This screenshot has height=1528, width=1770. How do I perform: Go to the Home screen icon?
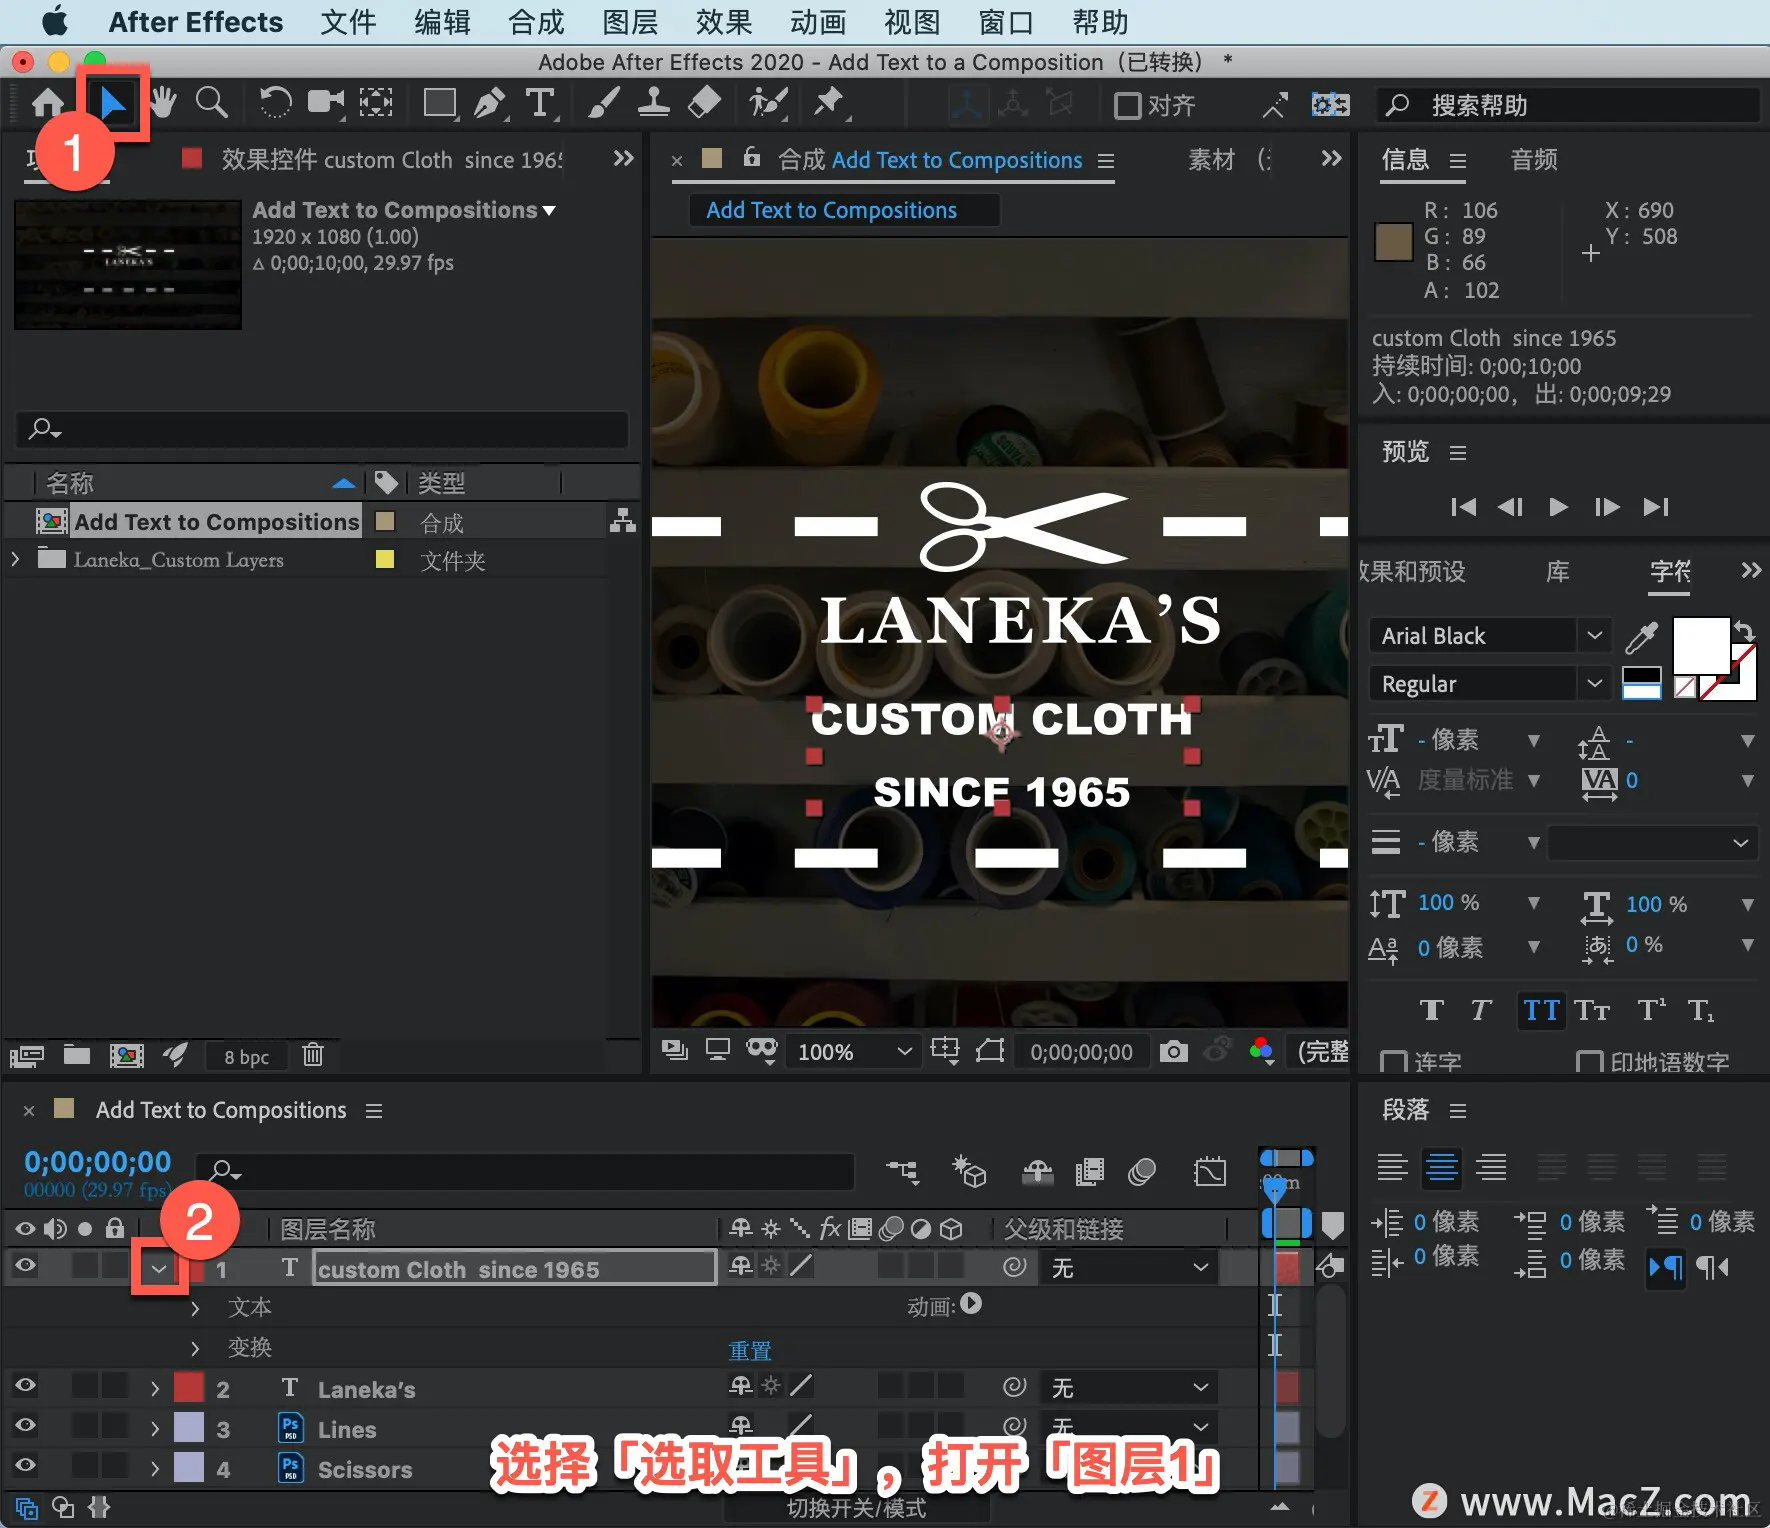[47, 103]
